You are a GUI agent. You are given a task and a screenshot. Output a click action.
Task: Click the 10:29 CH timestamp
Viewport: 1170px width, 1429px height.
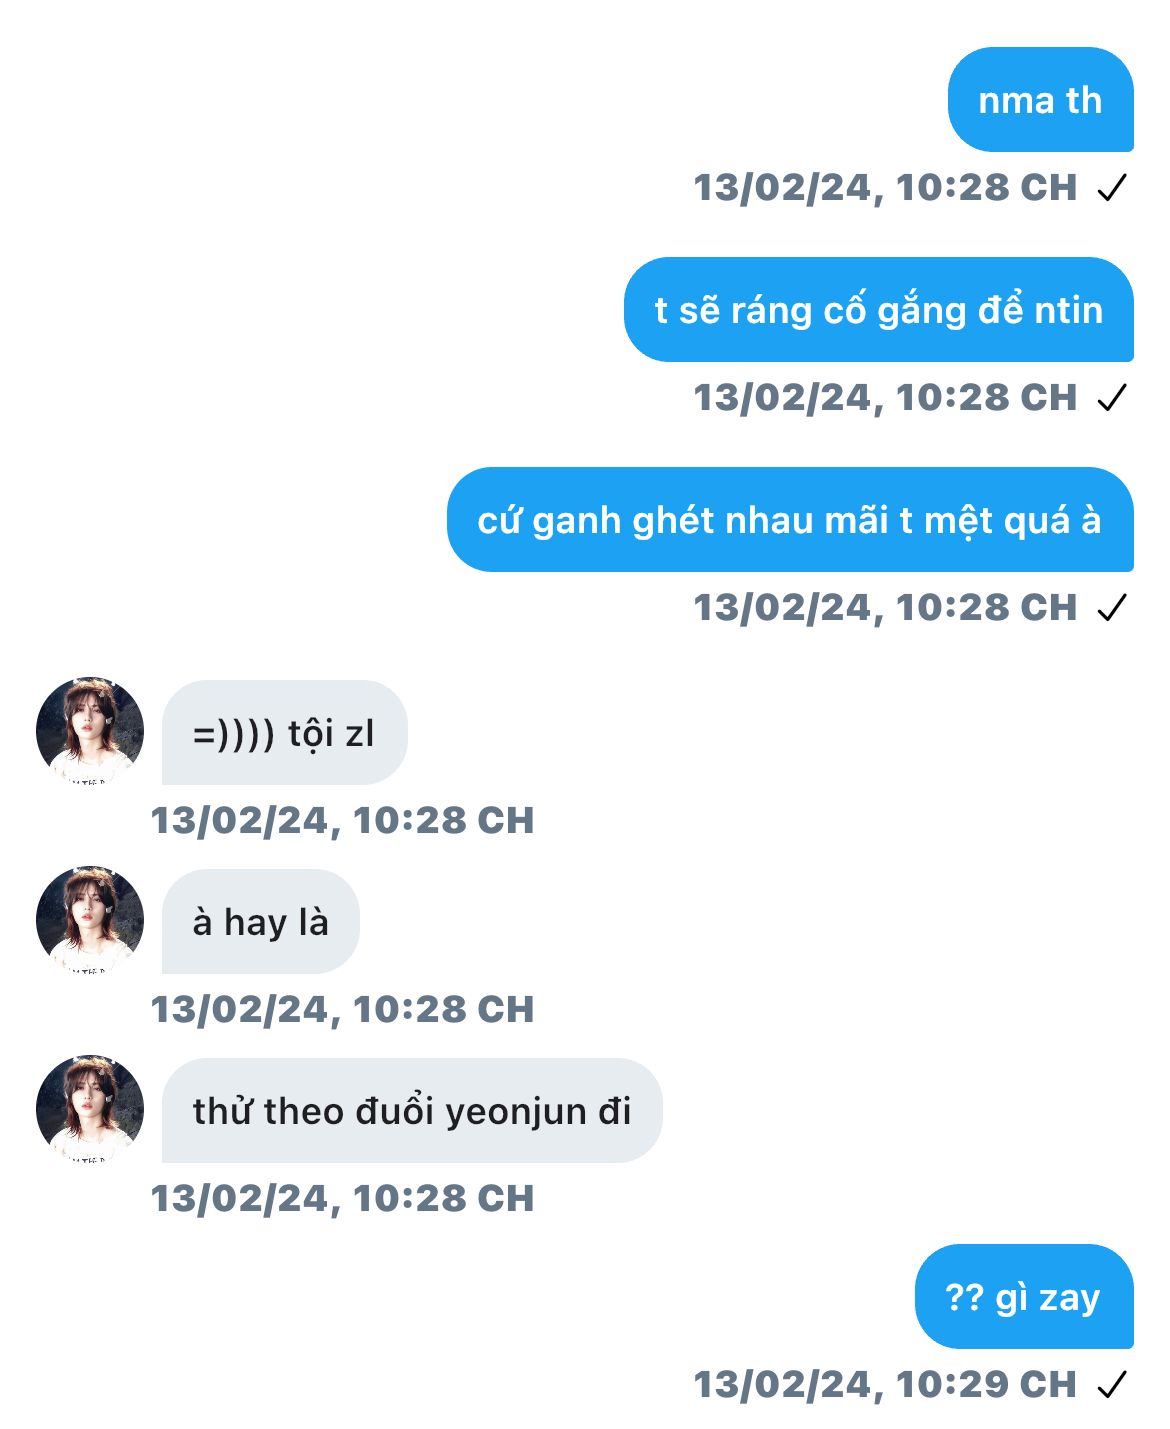coord(885,1384)
